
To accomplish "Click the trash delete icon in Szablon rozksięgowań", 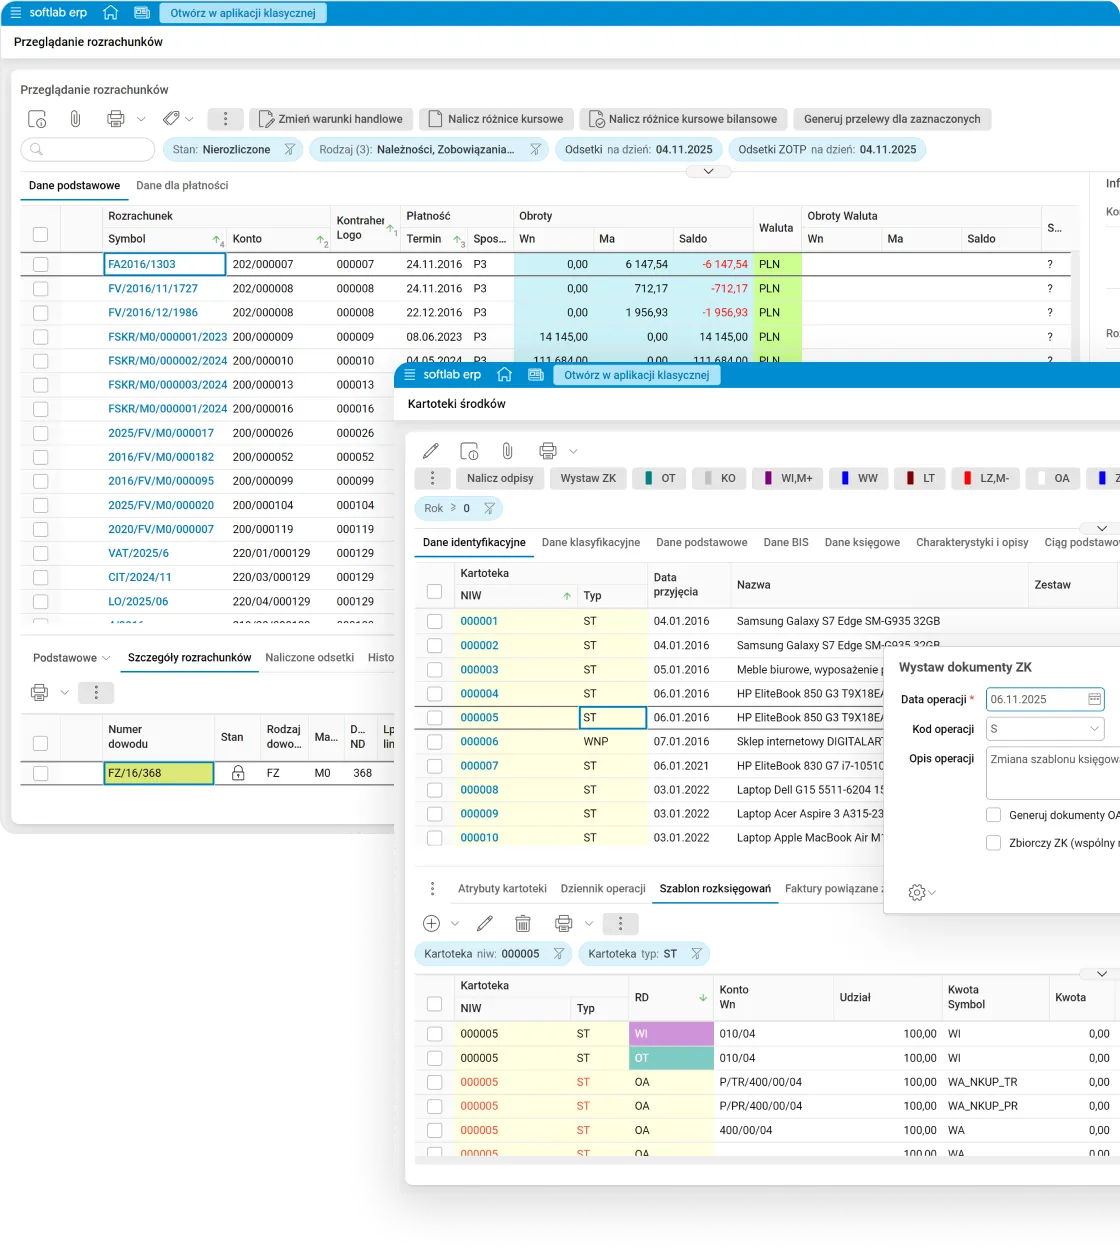I will coord(522,923).
